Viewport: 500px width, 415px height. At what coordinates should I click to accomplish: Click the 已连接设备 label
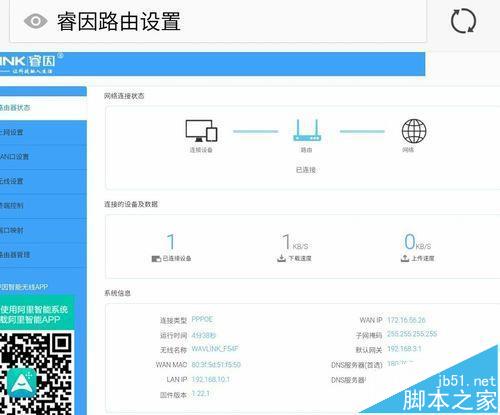pyautogui.click(x=177, y=259)
